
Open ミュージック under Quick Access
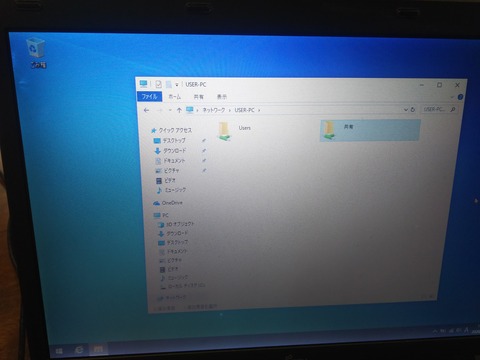pyautogui.click(x=171, y=190)
